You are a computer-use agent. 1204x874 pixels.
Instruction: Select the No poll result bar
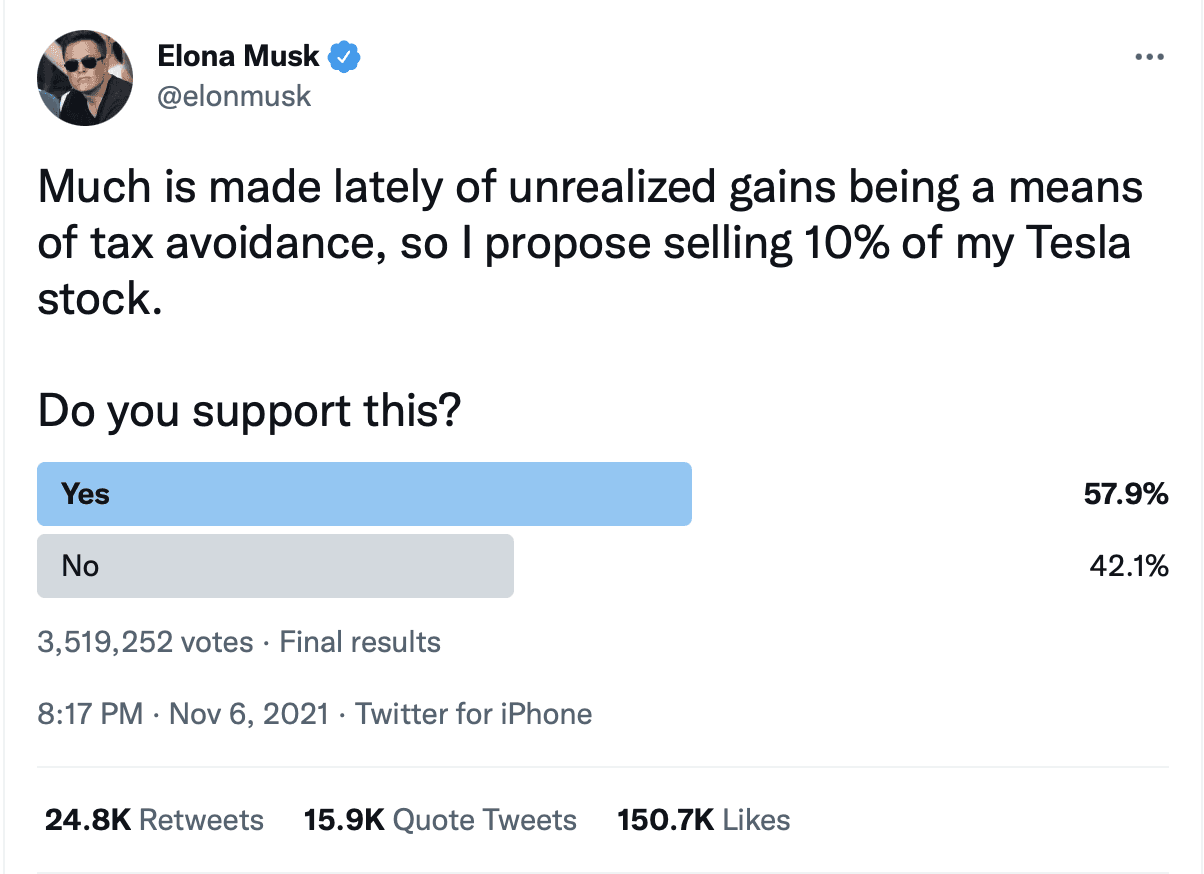pyautogui.click(x=275, y=566)
